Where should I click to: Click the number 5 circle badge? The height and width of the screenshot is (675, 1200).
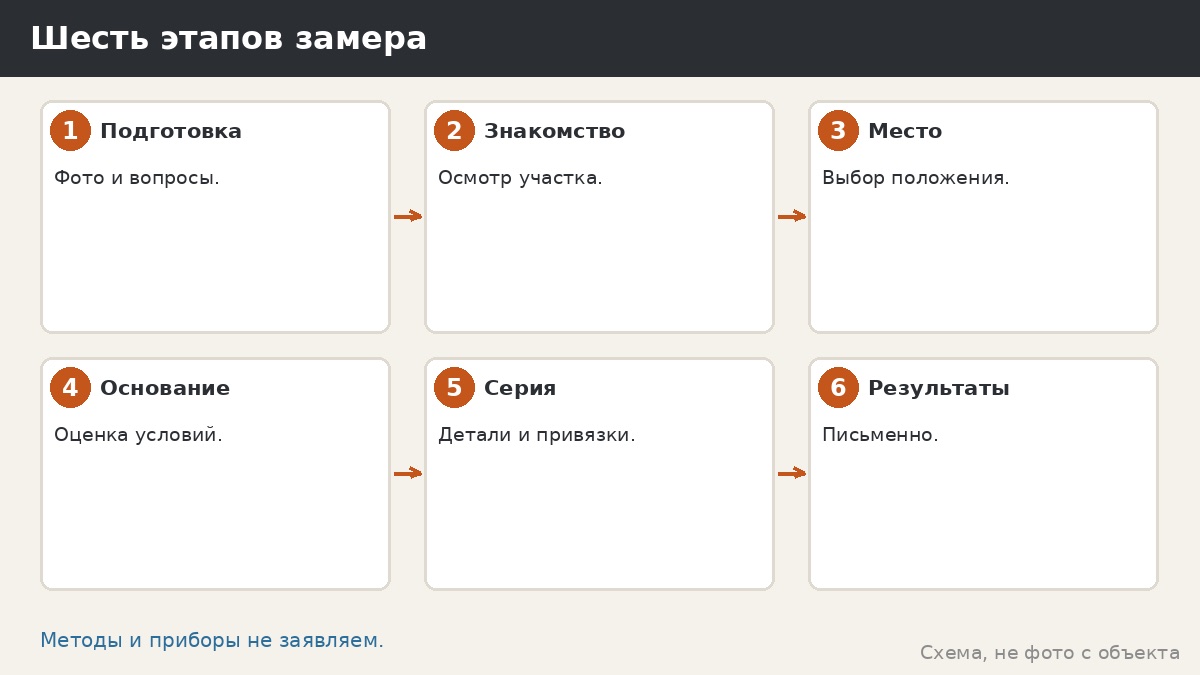click(x=454, y=388)
